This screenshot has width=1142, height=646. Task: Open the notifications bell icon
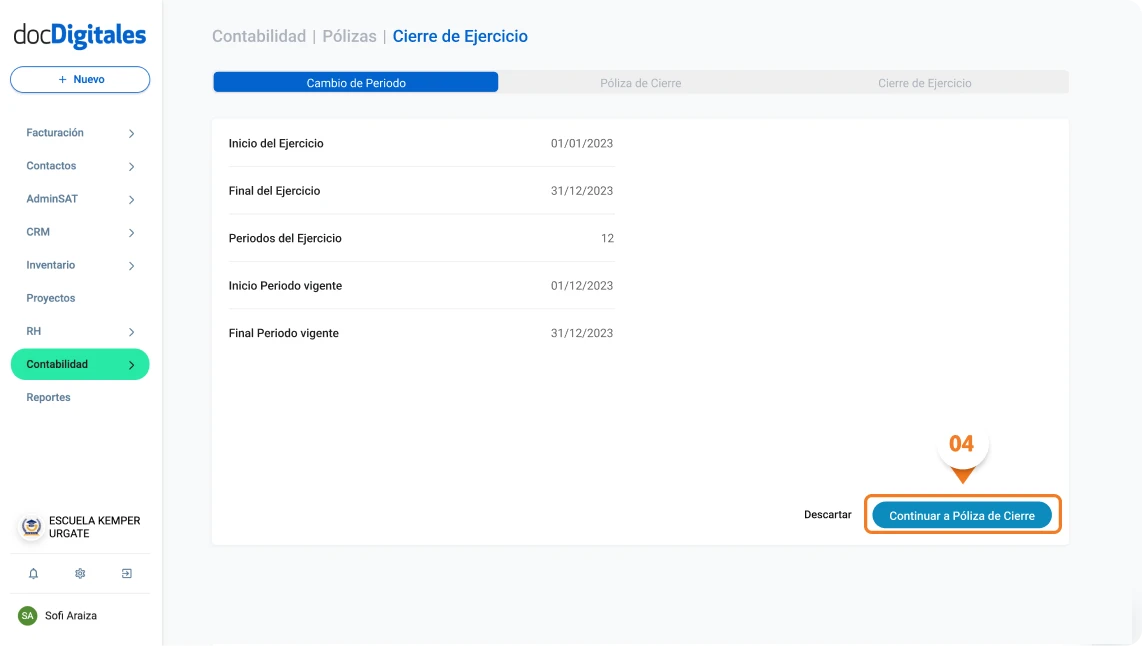pos(33,573)
